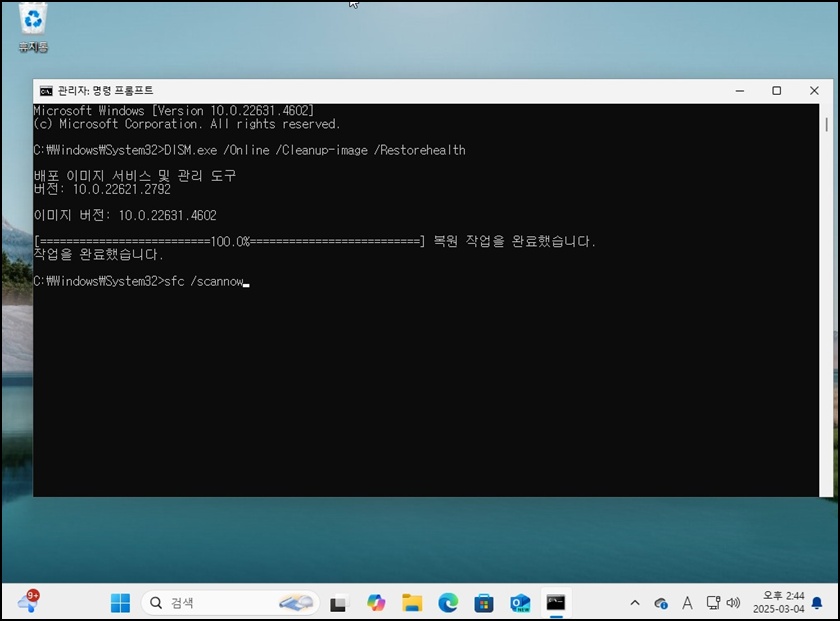Open Microsoft Store from the taskbar

484,603
